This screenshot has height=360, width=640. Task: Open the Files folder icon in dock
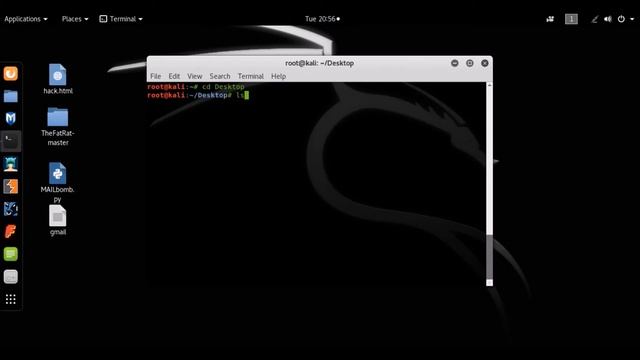[11, 96]
